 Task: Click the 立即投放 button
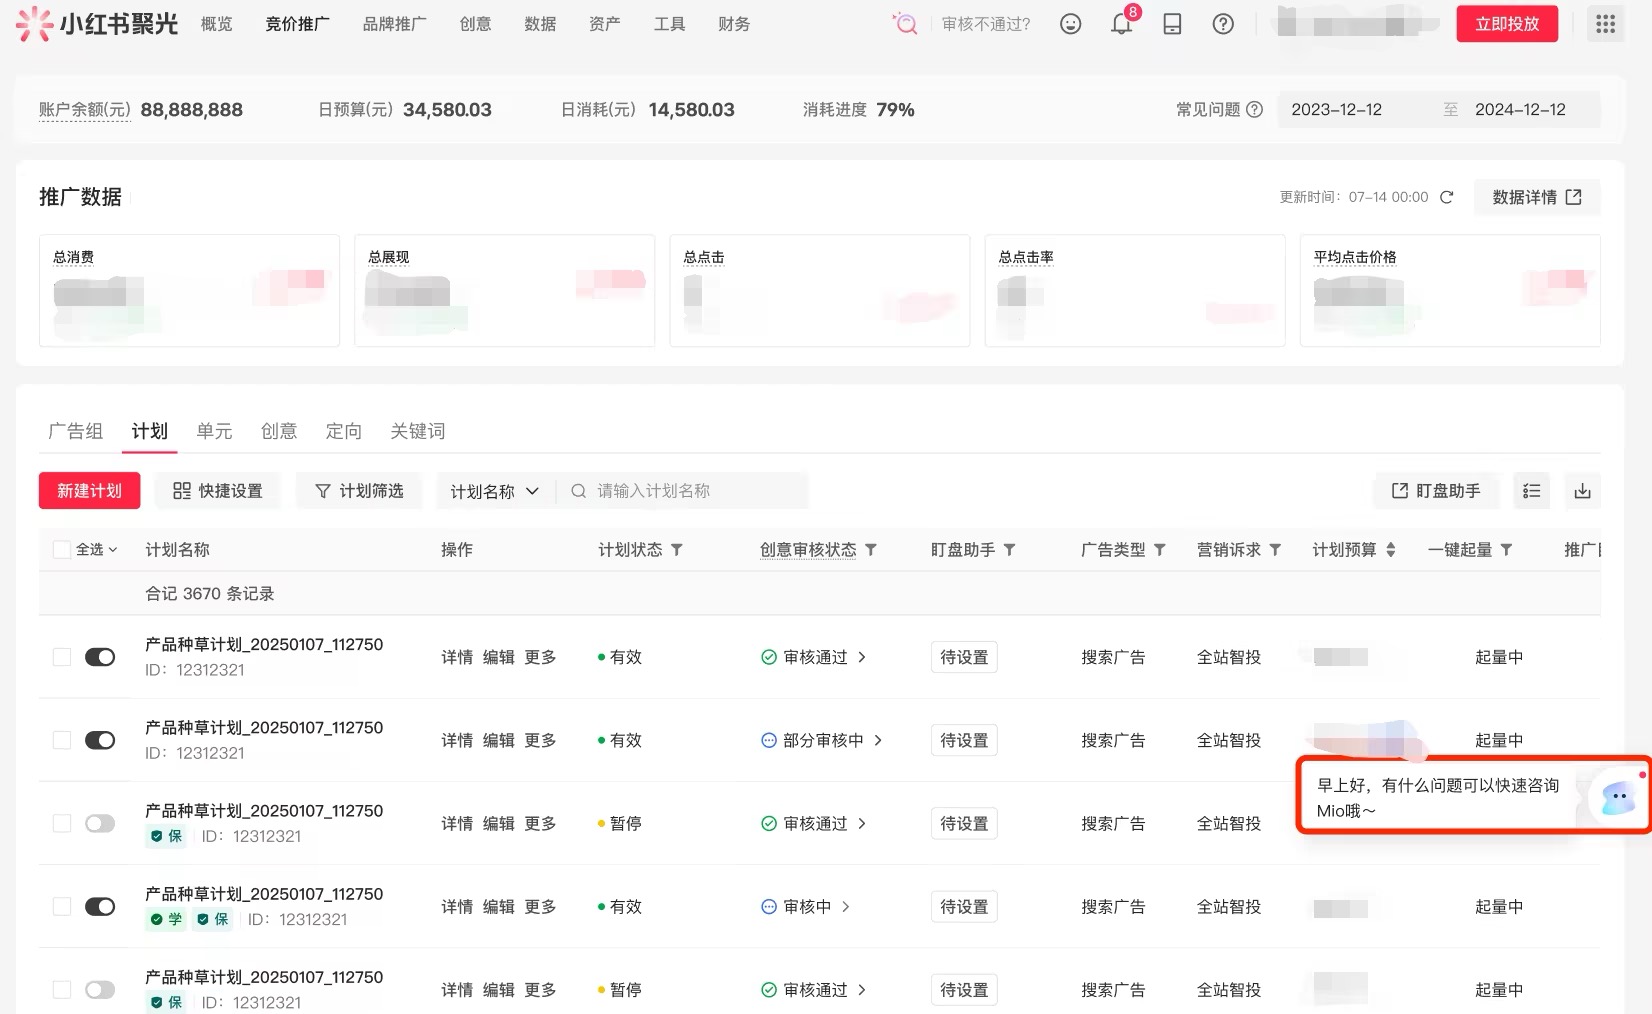[1506, 24]
